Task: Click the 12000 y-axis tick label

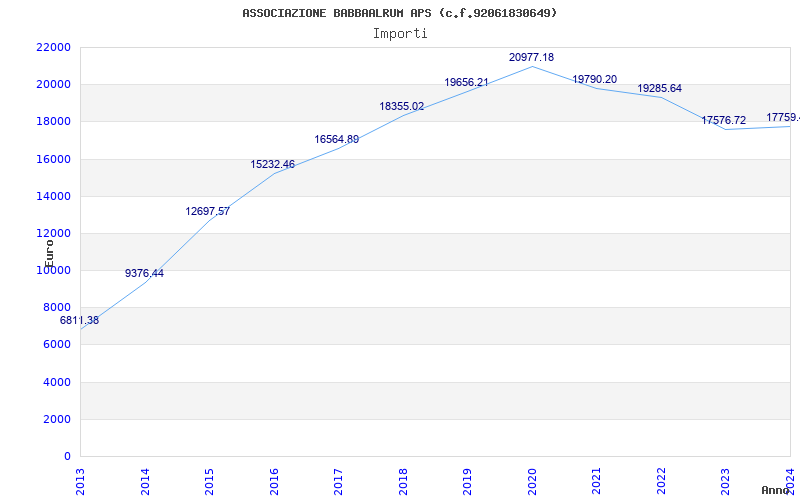Action: pyautogui.click(x=54, y=233)
